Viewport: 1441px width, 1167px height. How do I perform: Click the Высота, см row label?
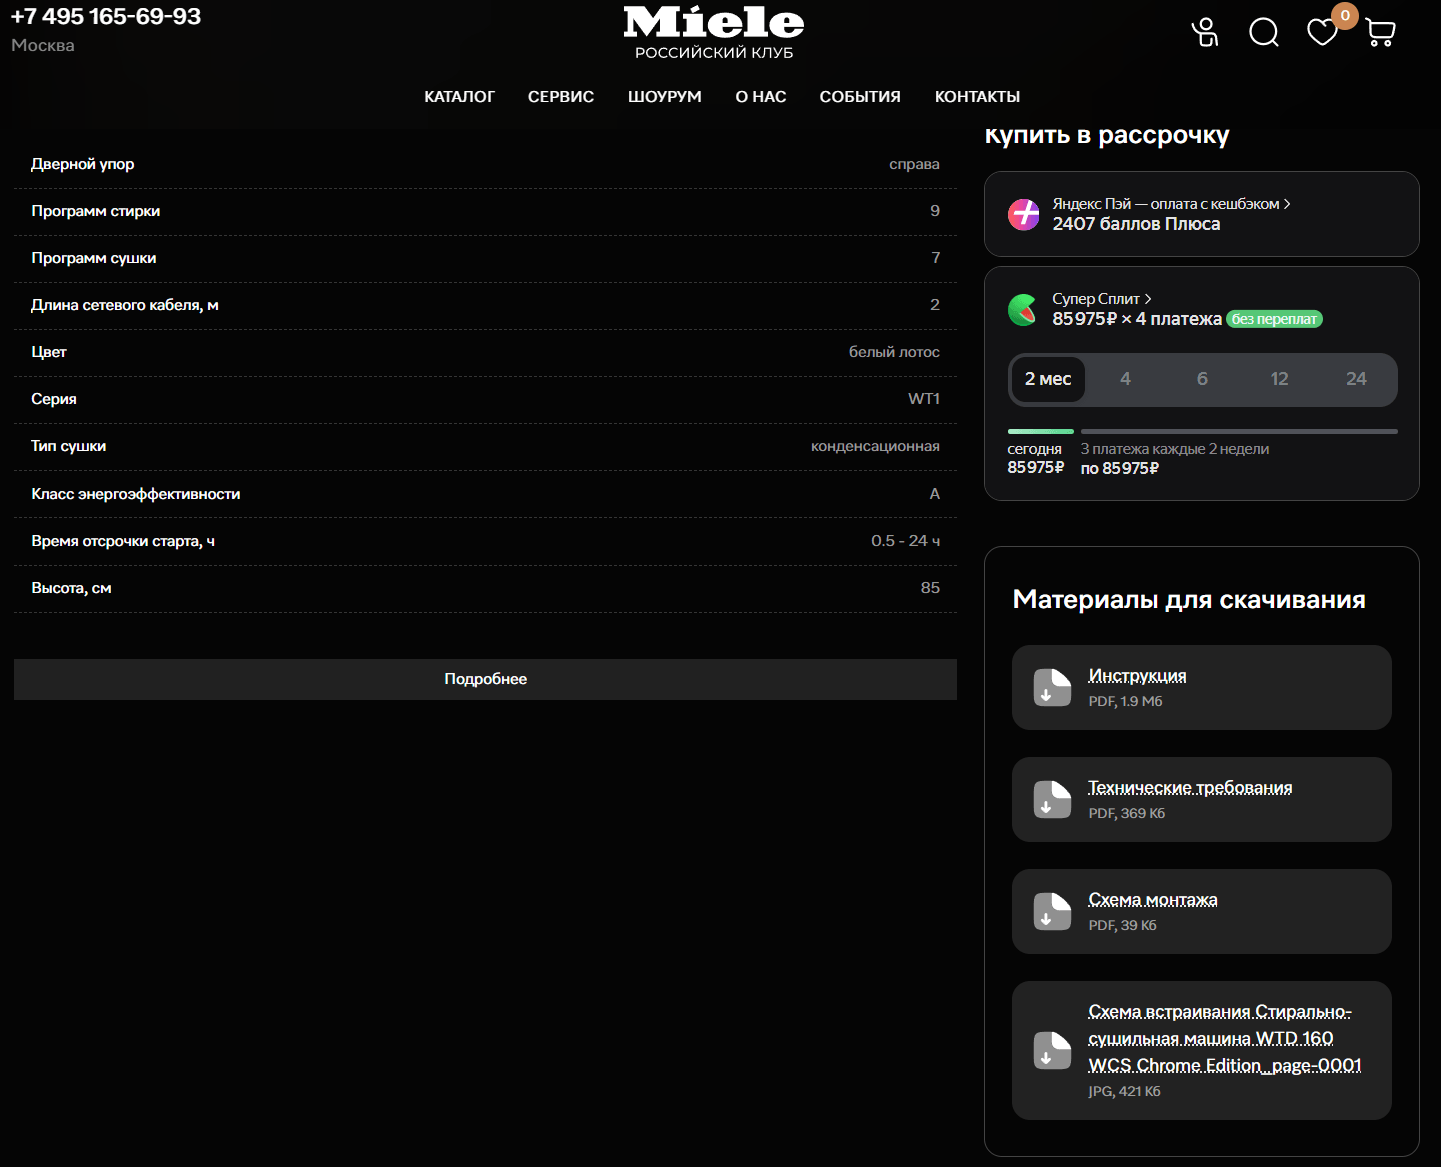click(x=71, y=588)
